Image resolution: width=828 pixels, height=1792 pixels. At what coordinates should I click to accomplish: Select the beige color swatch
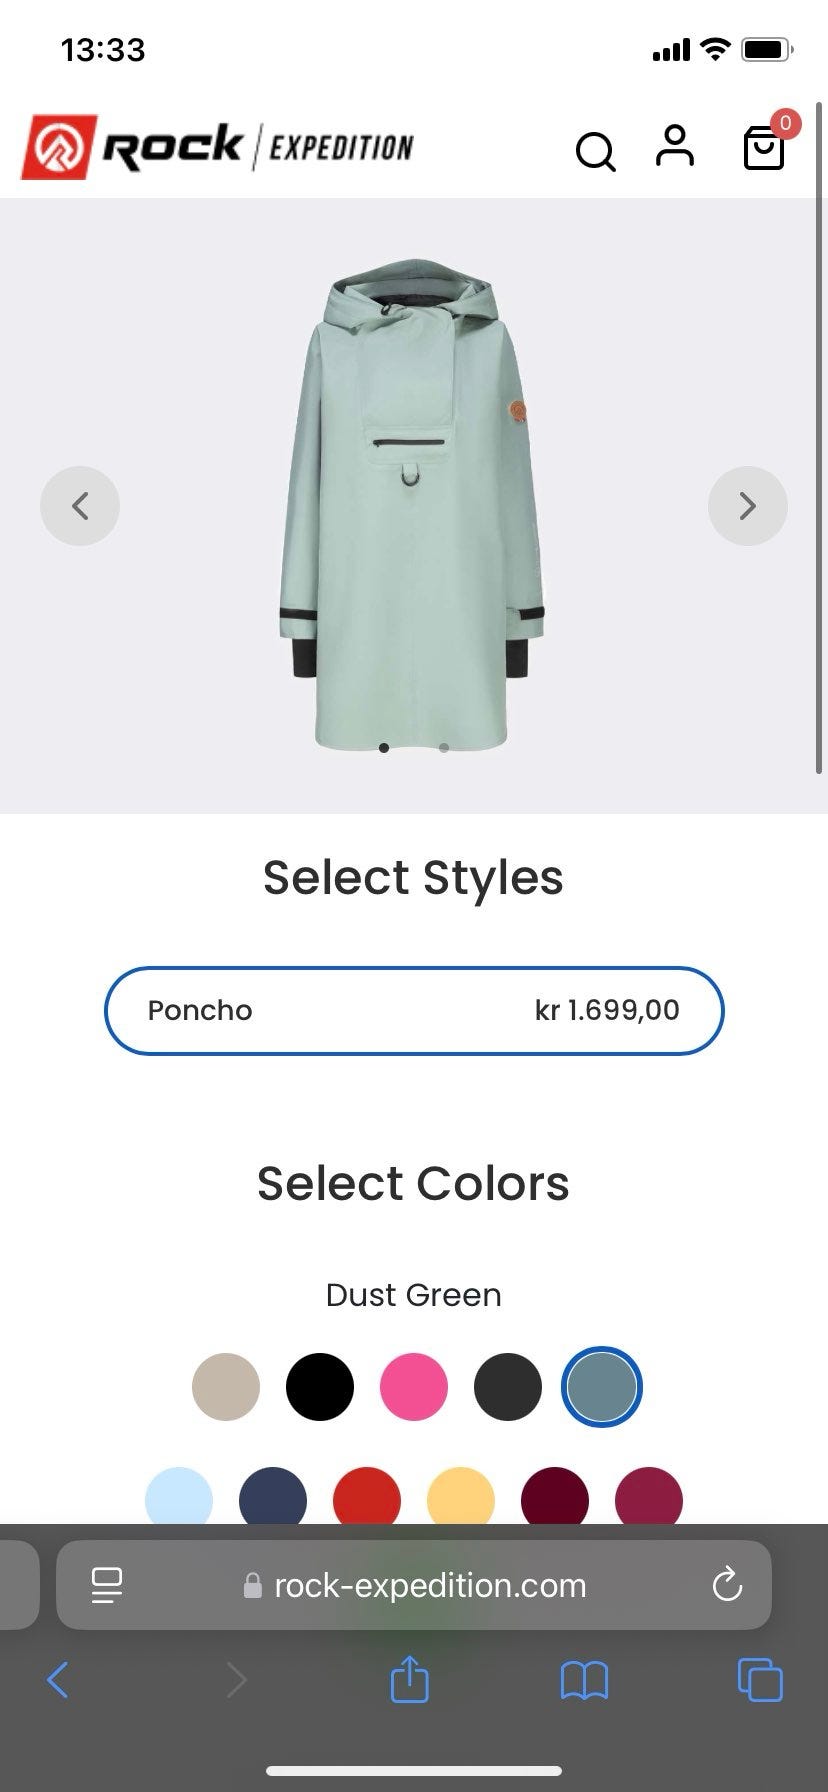point(226,1387)
